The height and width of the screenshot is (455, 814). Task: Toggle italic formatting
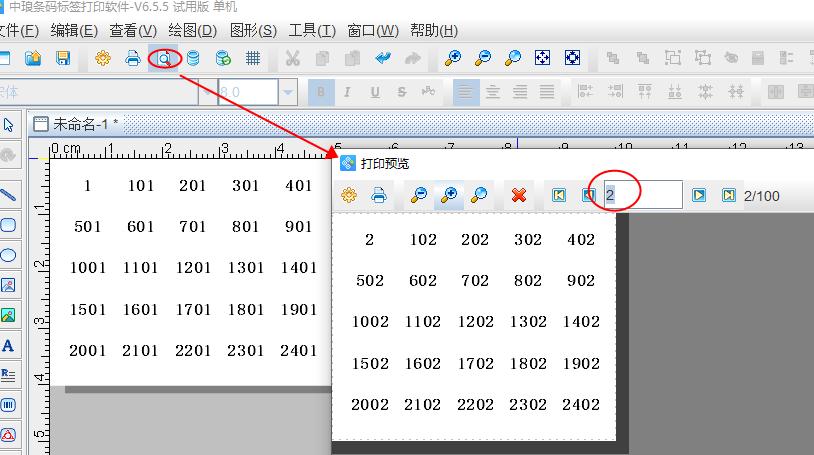pos(348,92)
